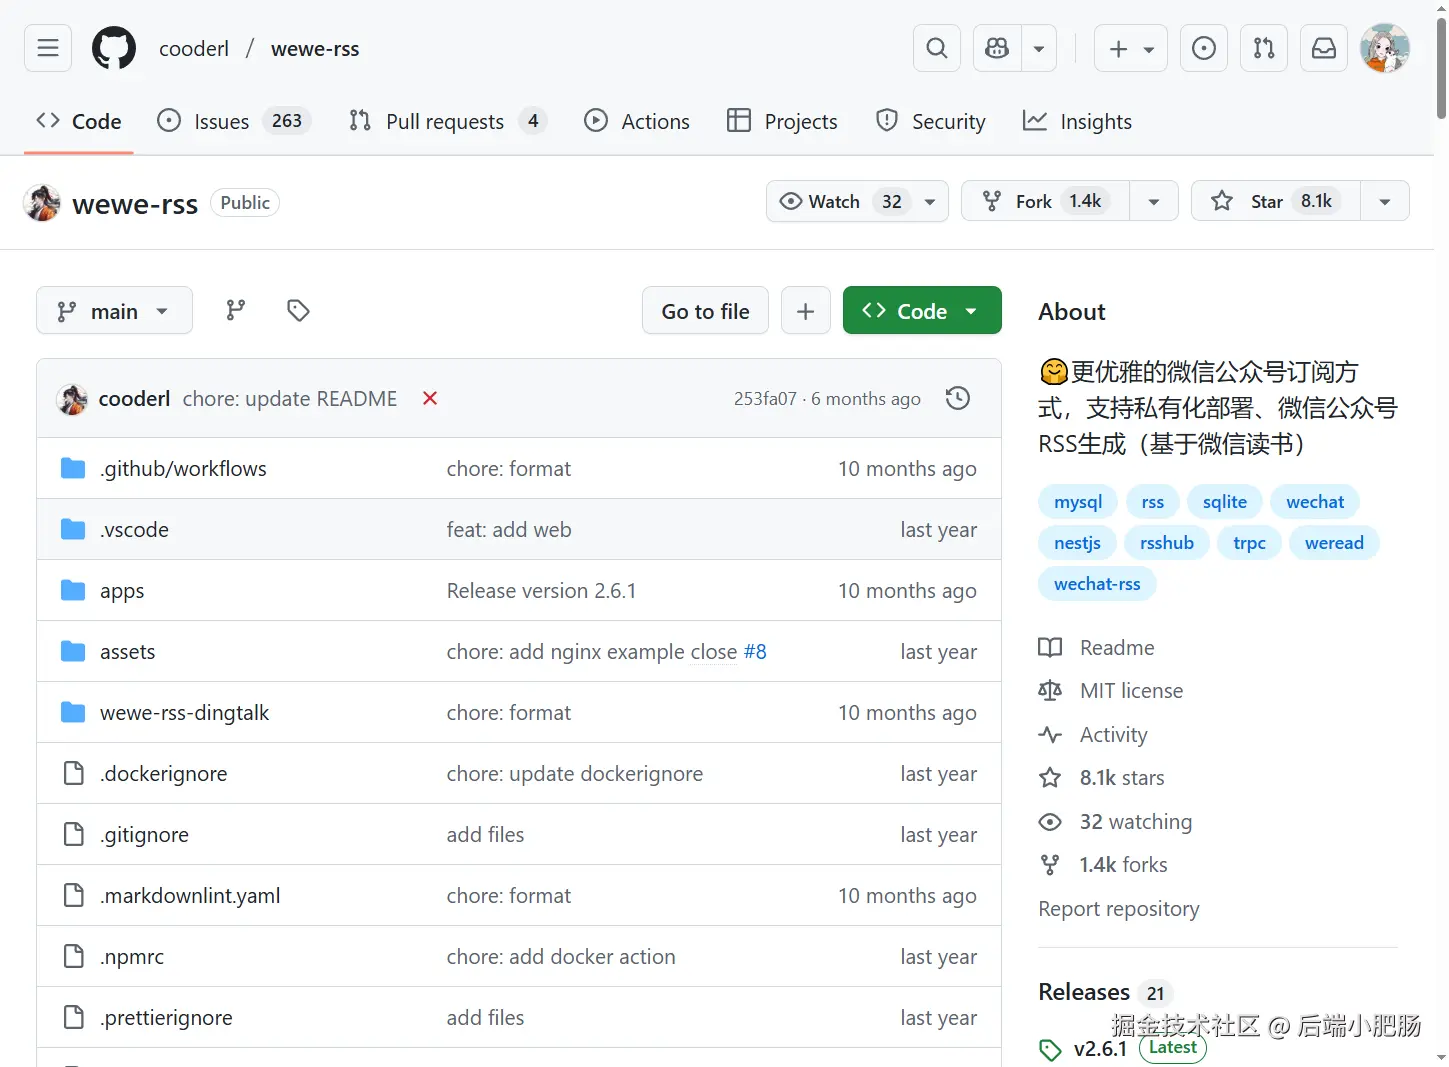This screenshot has height=1067, width=1449.
Task: Open the notifications inbox icon
Action: point(1324,48)
